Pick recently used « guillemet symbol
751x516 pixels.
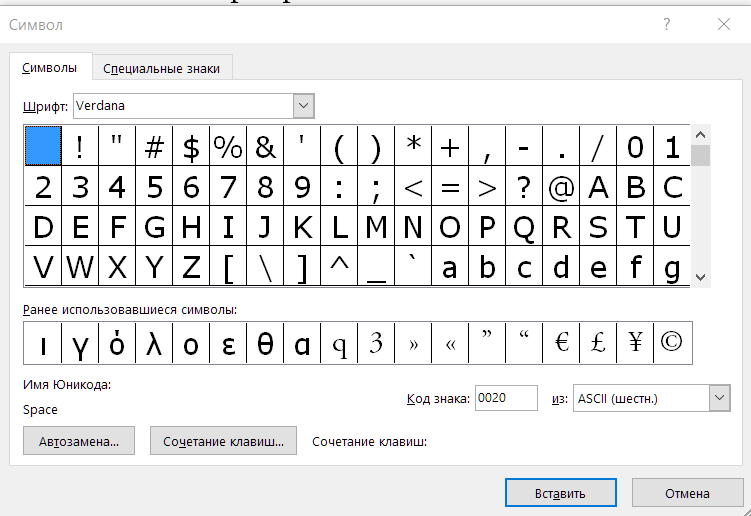click(450, 343)
